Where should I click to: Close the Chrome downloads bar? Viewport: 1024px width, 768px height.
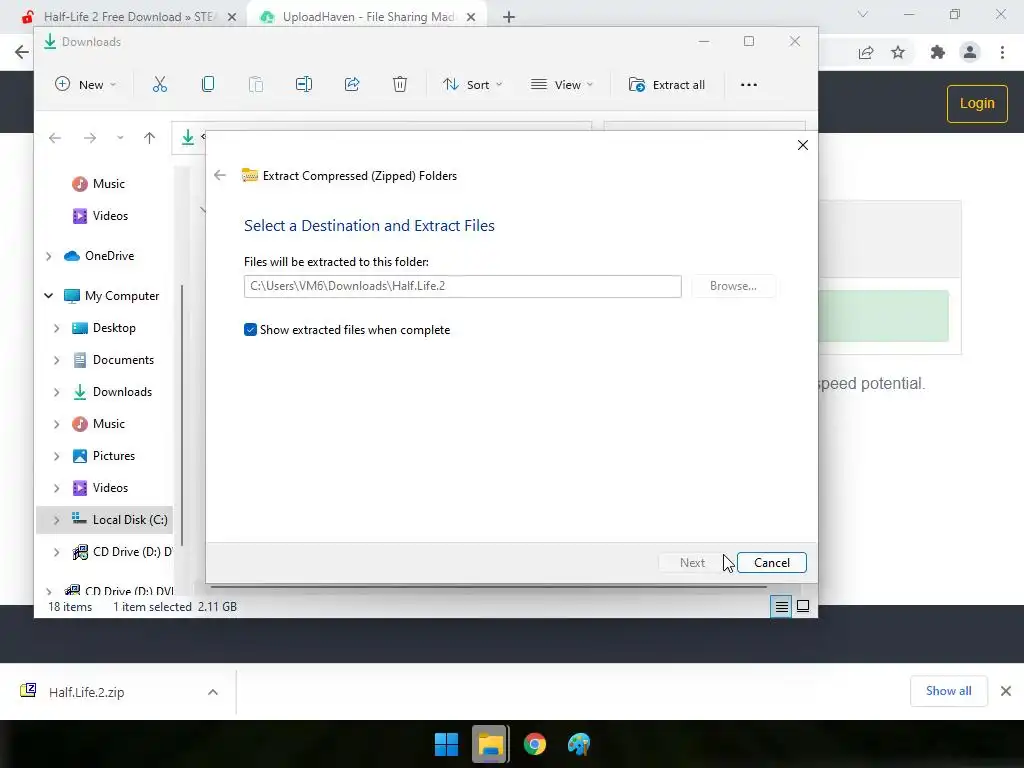1006,691
